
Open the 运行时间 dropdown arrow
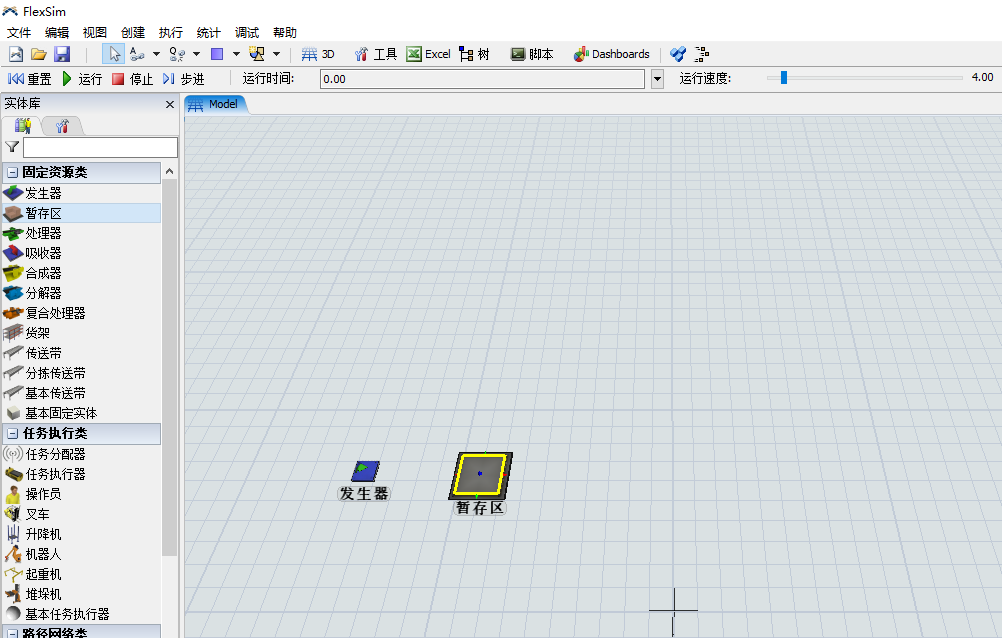coord(657,79)
